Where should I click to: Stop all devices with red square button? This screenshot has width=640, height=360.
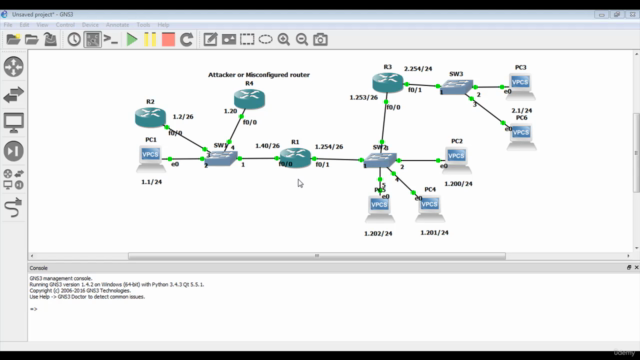coord(168,40)
